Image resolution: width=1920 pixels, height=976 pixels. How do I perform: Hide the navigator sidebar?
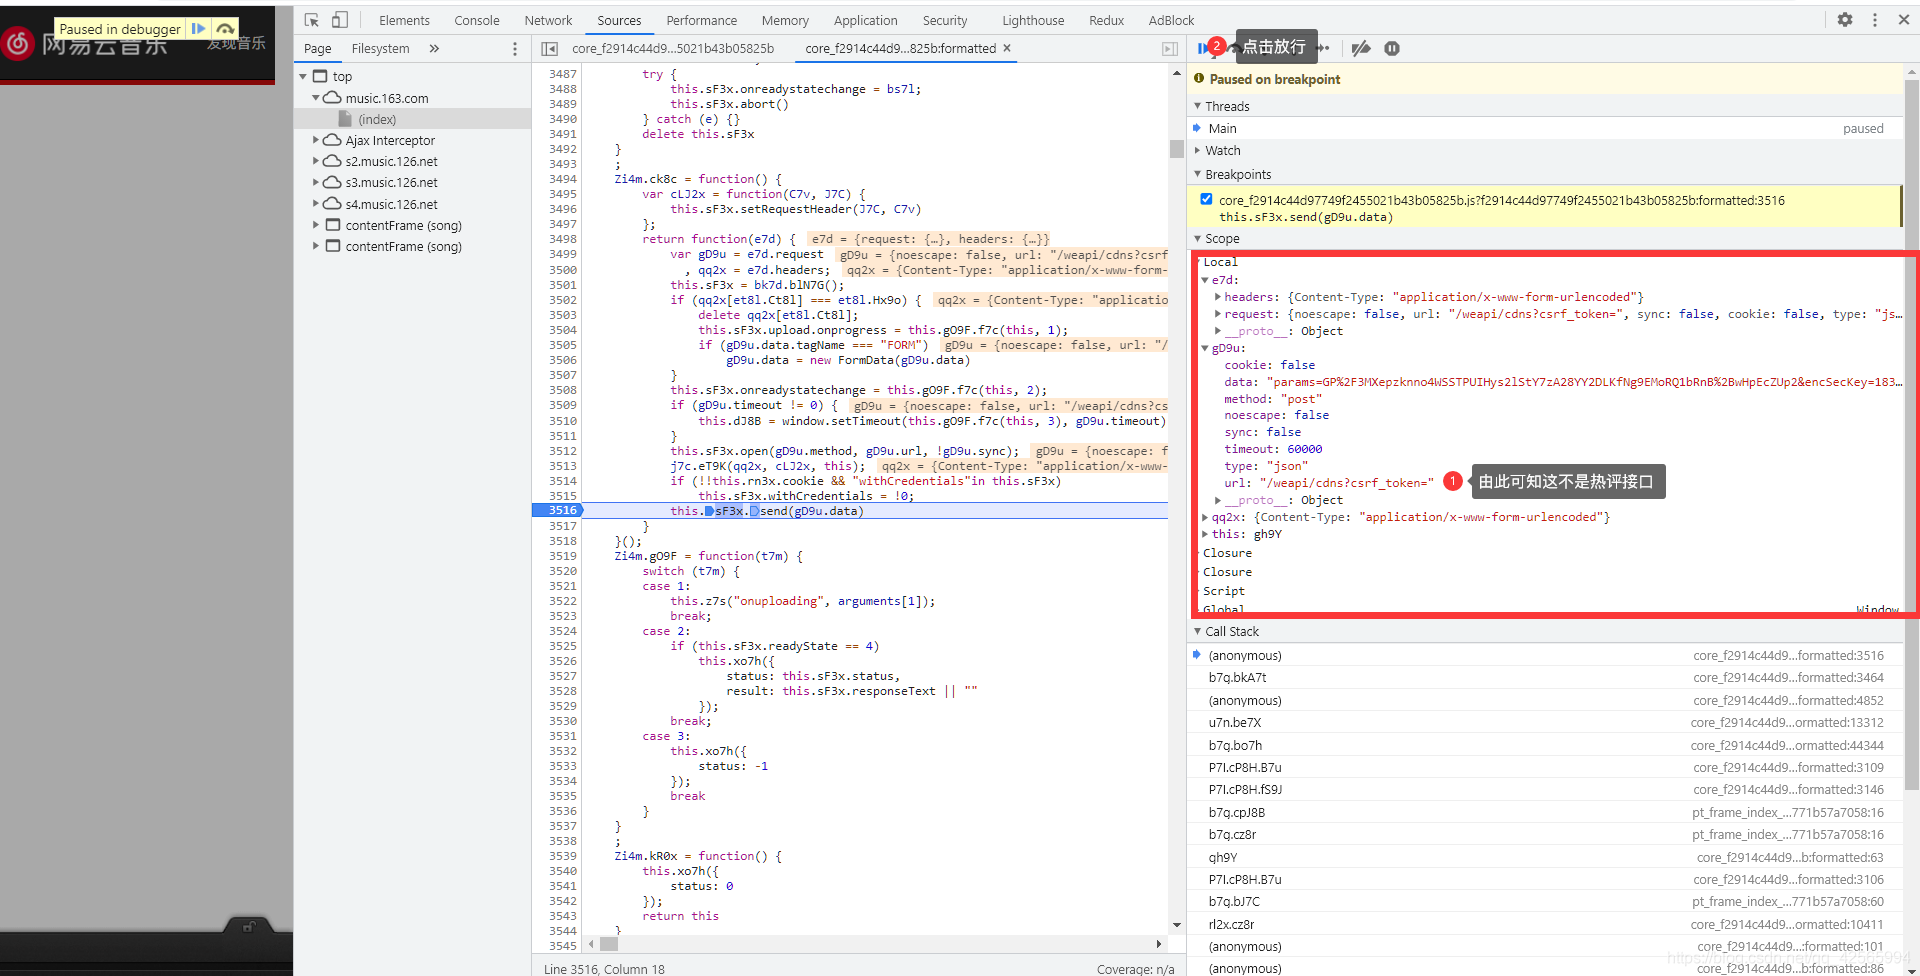click(549, 49)
